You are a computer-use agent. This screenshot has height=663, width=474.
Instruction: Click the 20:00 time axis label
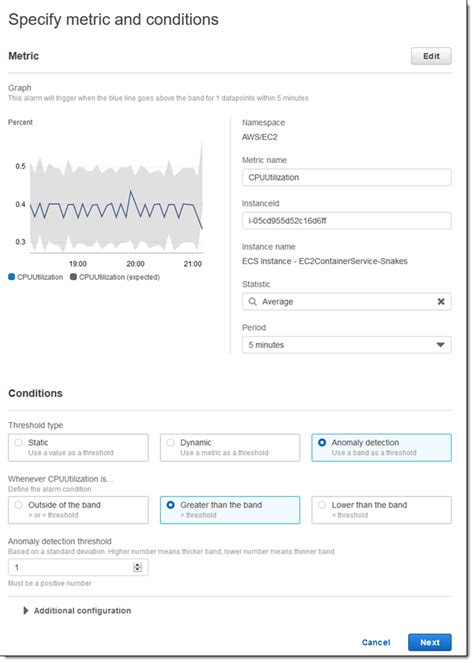point(135,264)
